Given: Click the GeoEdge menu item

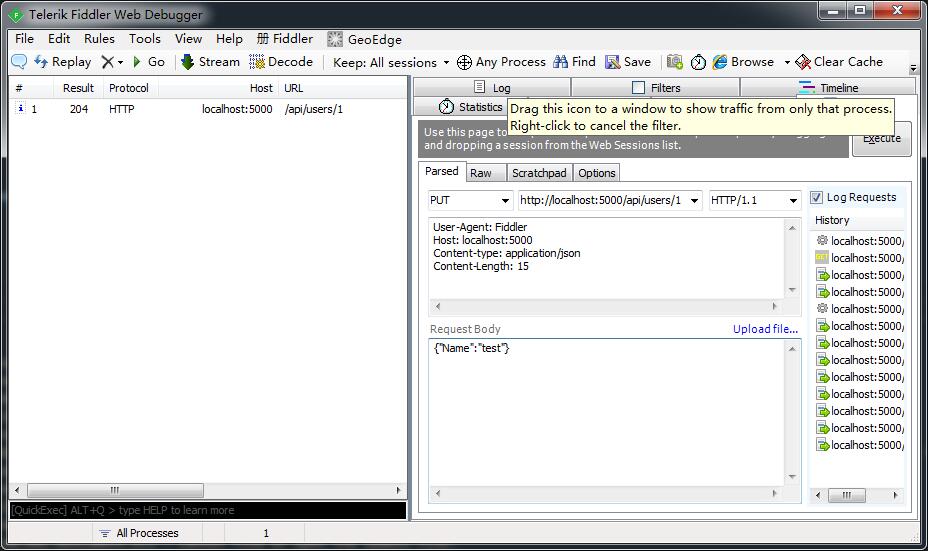Looking at the screenshot, I should (x=365, y=40).
